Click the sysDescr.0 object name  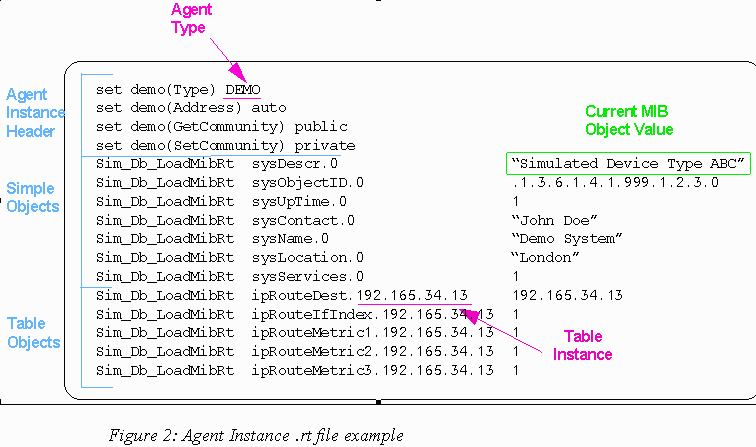(x=295, y=163)
